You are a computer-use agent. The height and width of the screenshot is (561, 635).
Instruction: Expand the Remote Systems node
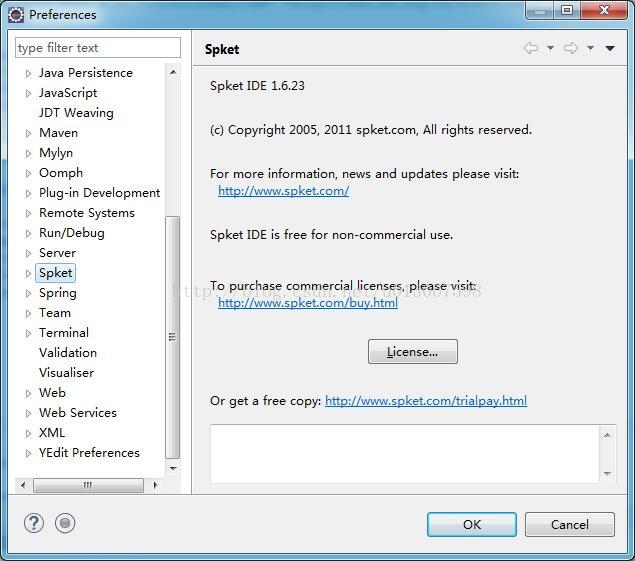(x=28, y=213)
